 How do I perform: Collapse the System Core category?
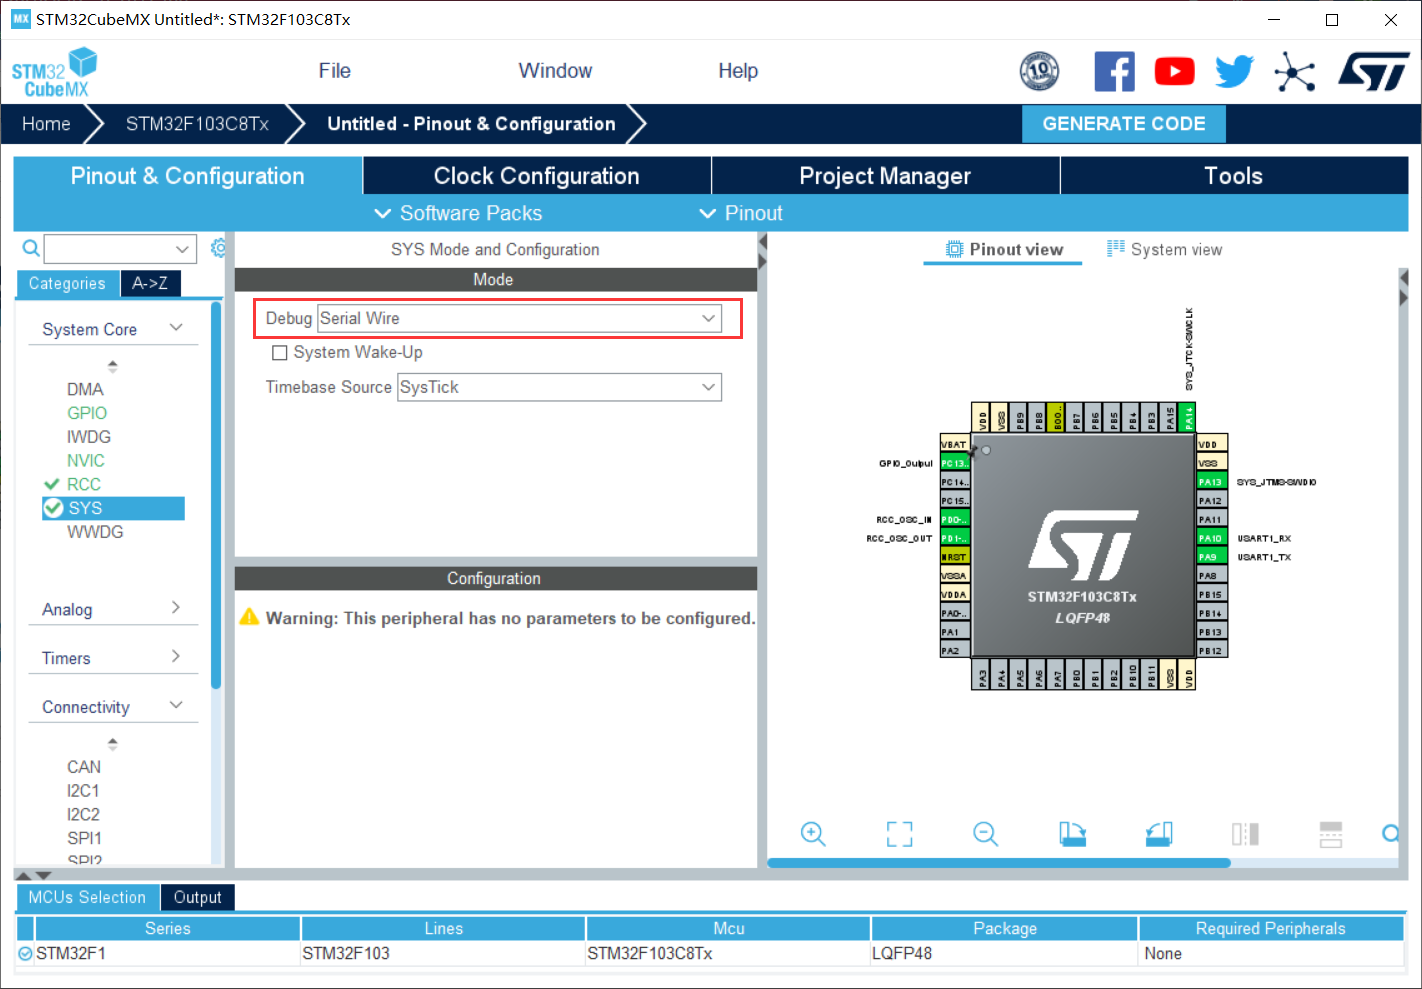coord(177,328)
